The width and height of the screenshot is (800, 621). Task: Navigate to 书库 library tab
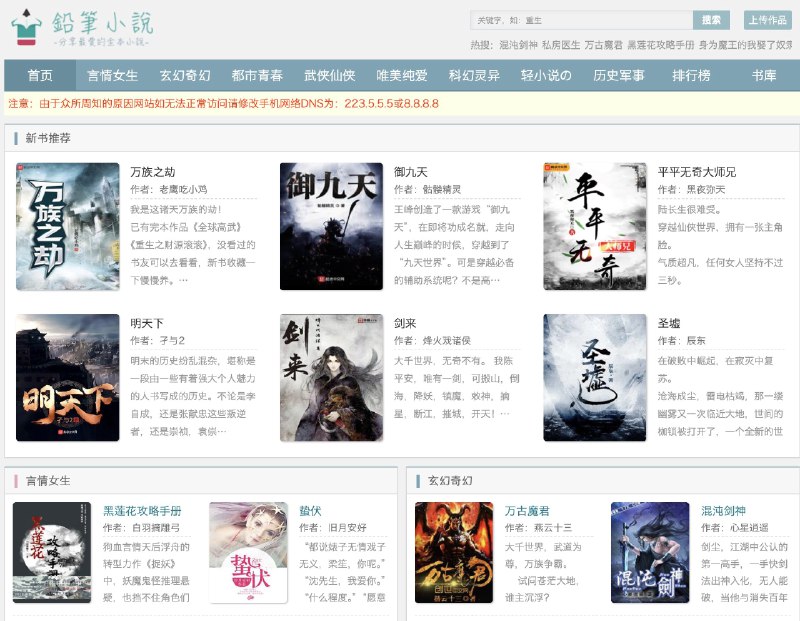pos(764,76)
